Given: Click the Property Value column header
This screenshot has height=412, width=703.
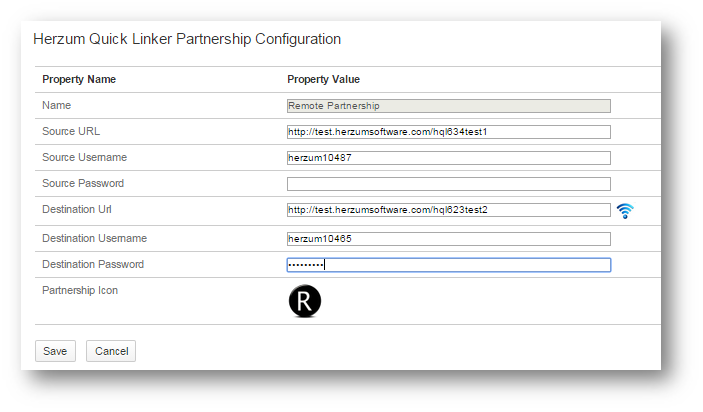Looking at the screenshot, I should pyautogui.click(x=323, y=79).
